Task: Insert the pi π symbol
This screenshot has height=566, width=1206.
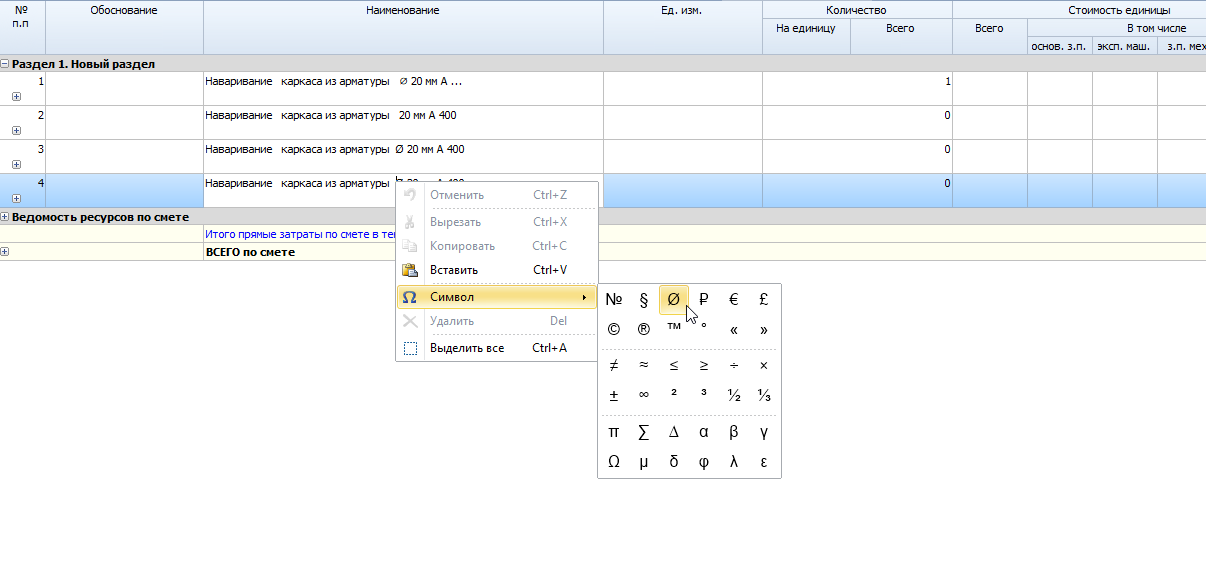Action: [614, 432]
